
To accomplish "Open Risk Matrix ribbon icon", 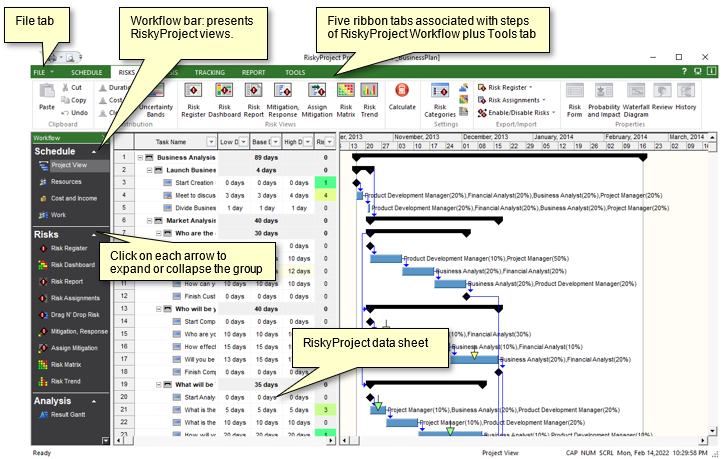I will coord(346,90).
